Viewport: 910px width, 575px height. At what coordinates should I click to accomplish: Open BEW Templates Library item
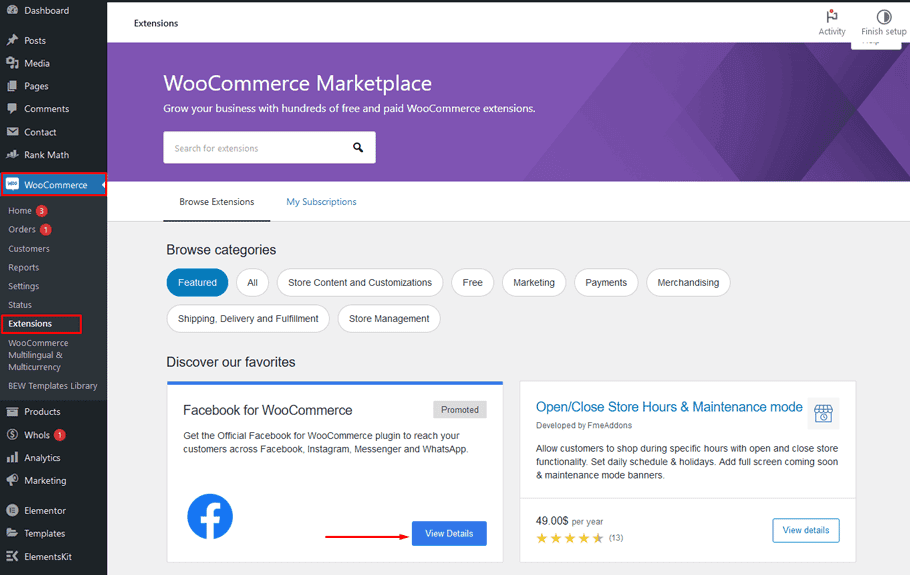[53, 386]
